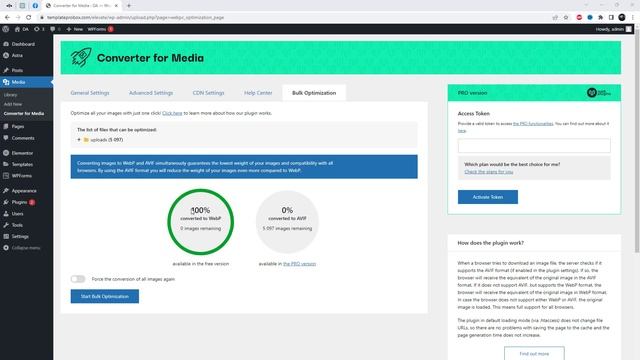Switch to General Settings tab

pyautogui.click(x=90, y=93)
